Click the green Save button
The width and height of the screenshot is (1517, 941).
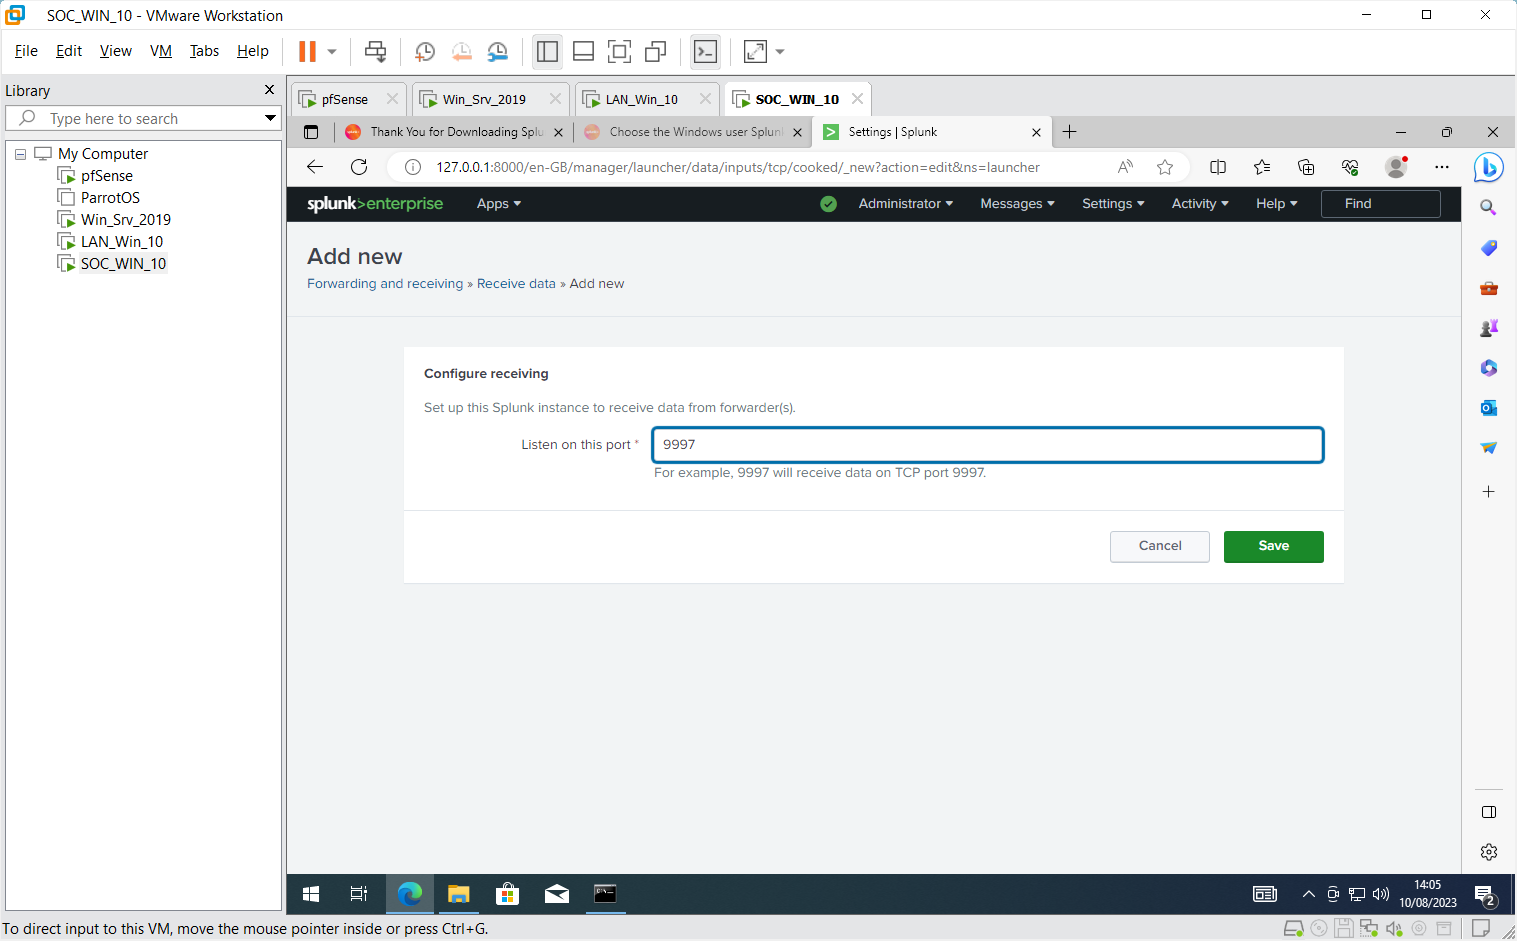coord(1273,547)
